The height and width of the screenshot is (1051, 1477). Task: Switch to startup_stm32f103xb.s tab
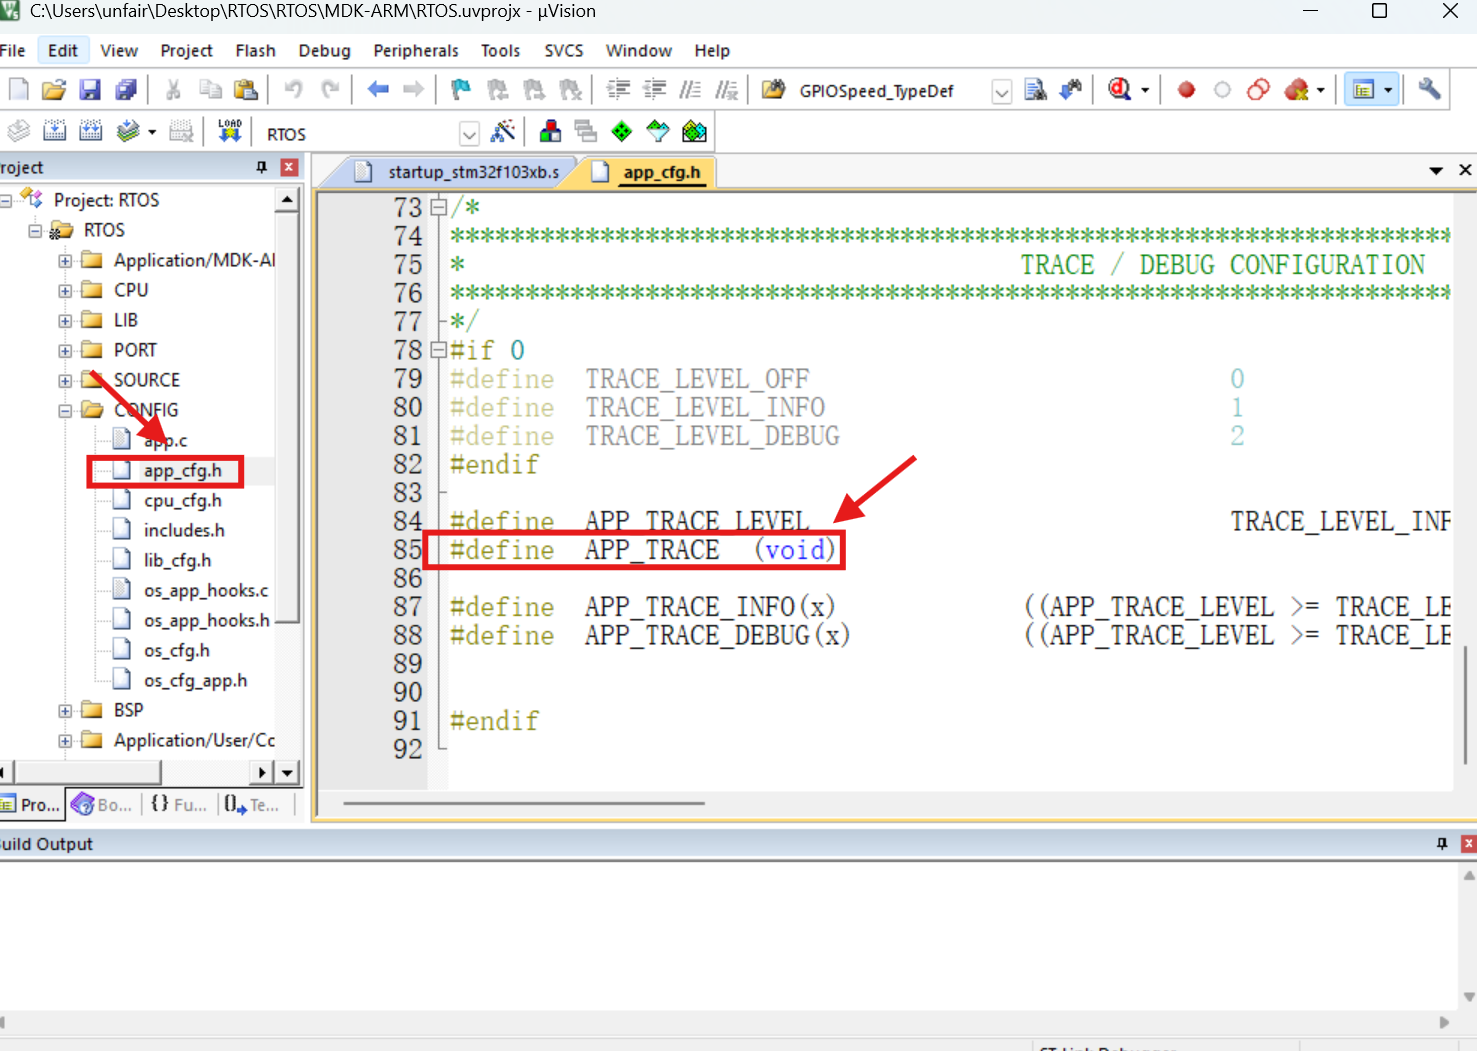tap(461, 172)
